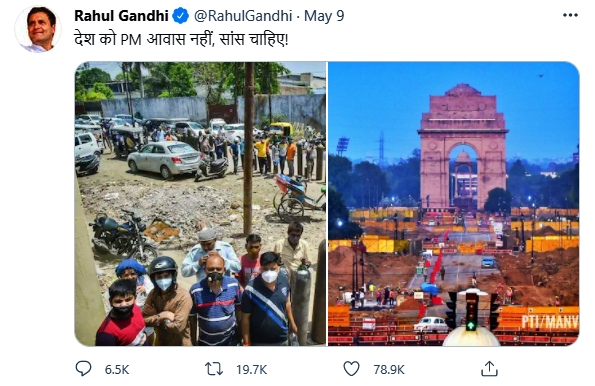Click the blue verified badge

tap(181, 16)
